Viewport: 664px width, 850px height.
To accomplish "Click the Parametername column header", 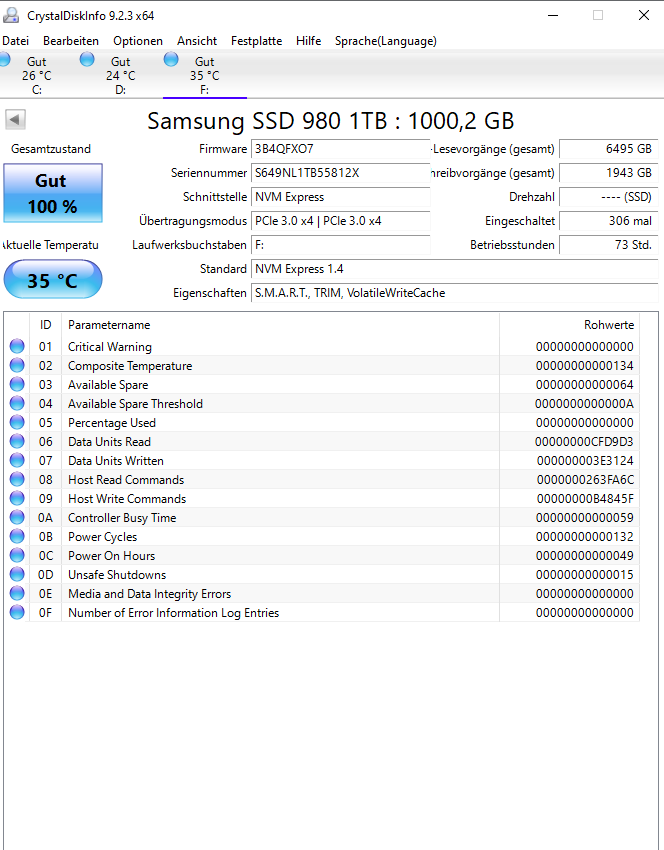I will [280, 325].
